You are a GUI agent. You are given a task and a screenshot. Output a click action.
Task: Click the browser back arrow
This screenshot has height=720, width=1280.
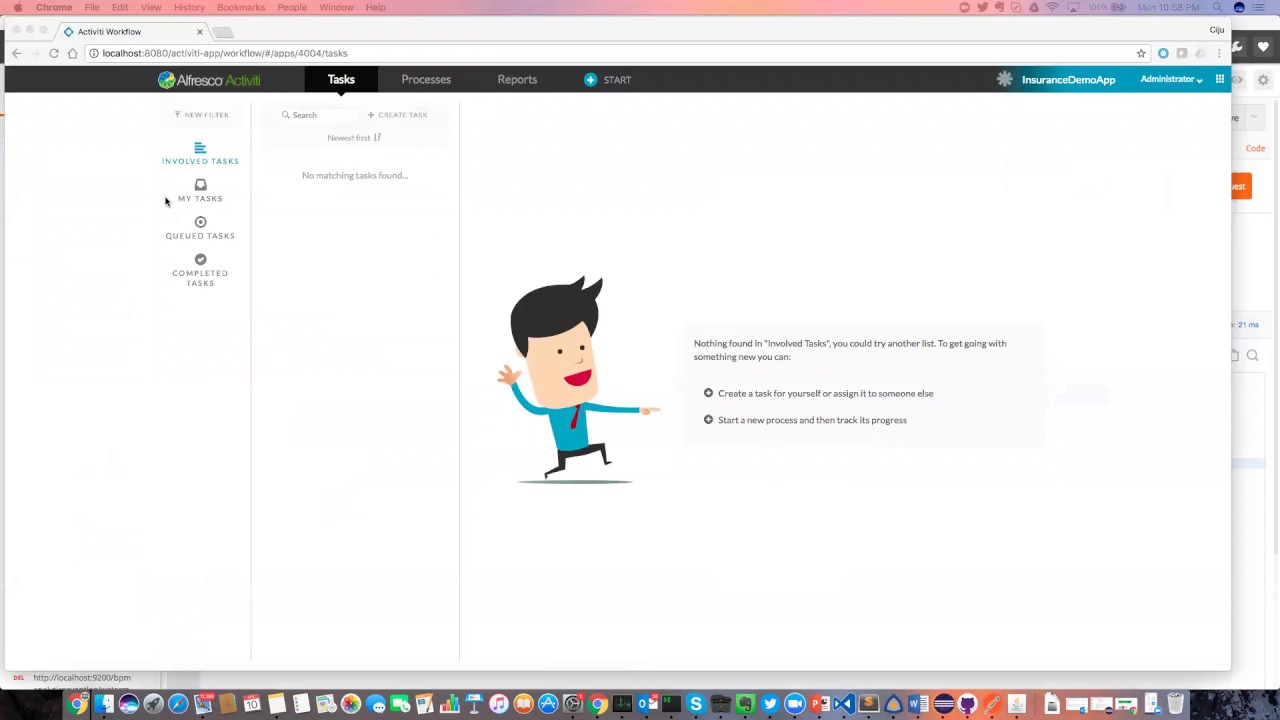tap(16, 53)
